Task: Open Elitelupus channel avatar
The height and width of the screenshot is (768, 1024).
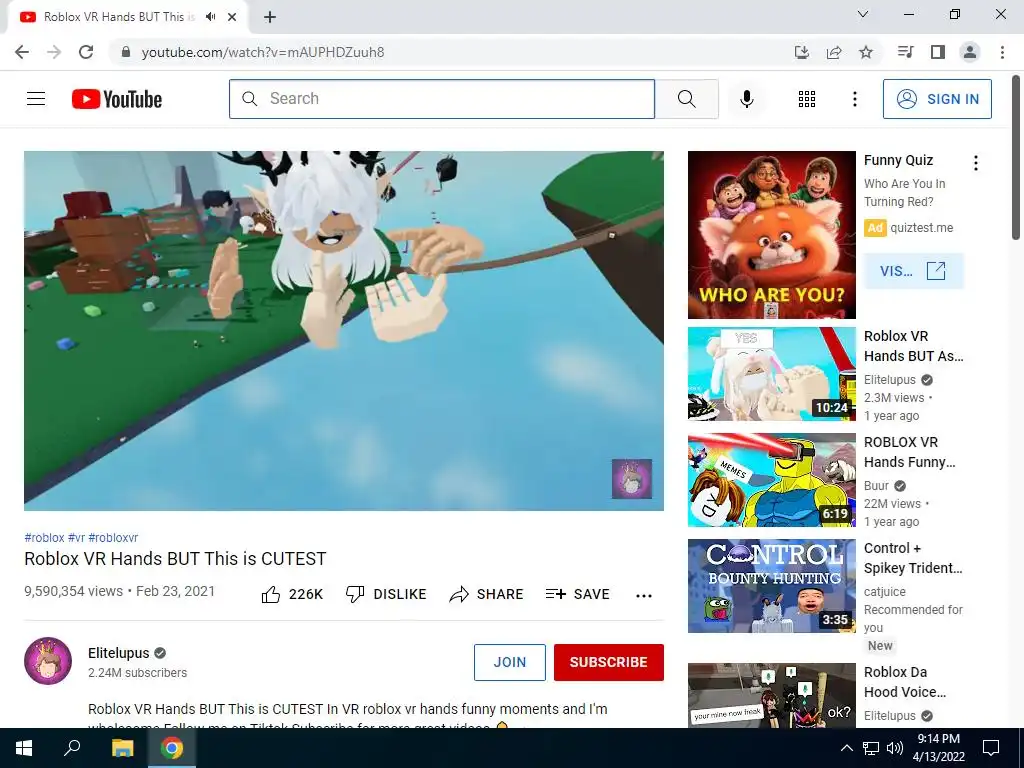Action: point(48,661)
